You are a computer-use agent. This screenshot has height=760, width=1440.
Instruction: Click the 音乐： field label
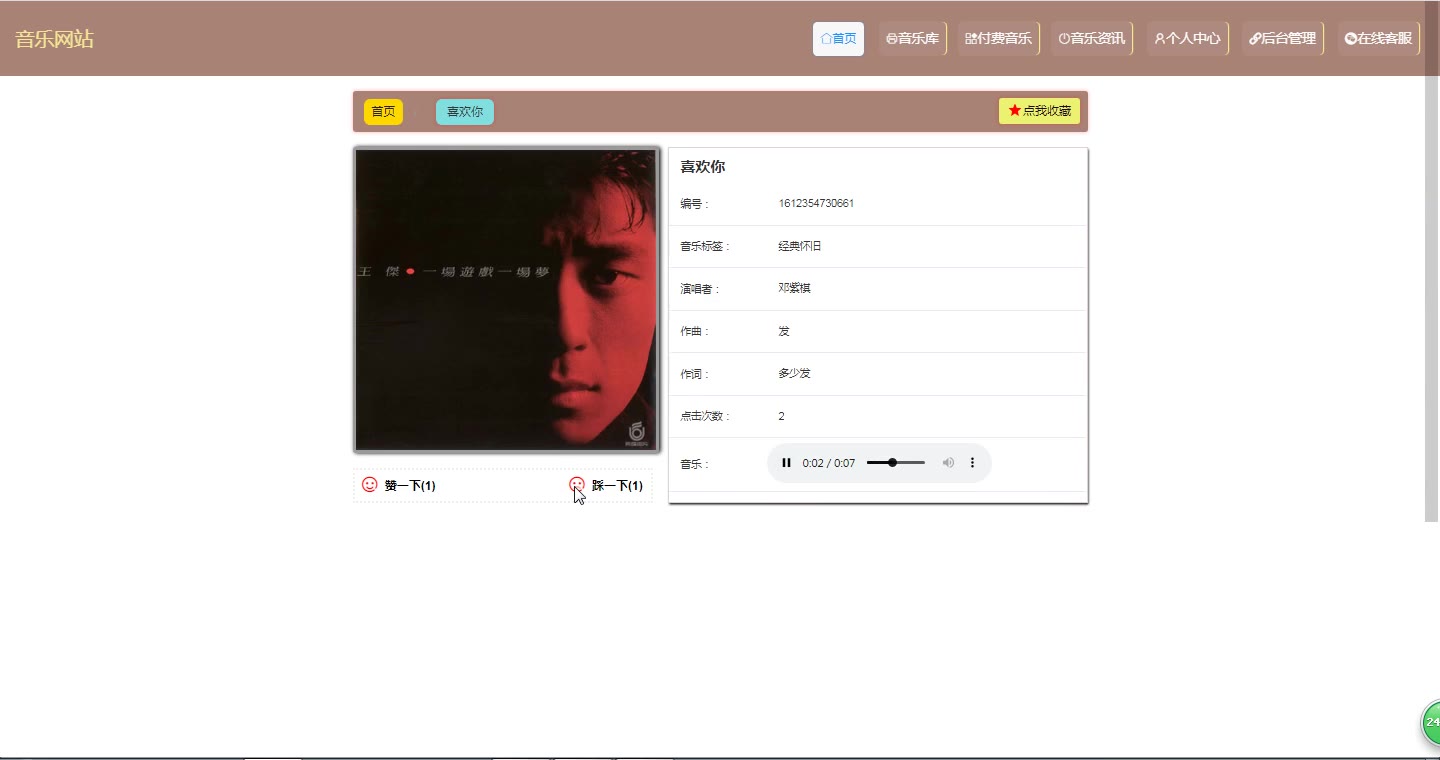[x=695, y=464]
